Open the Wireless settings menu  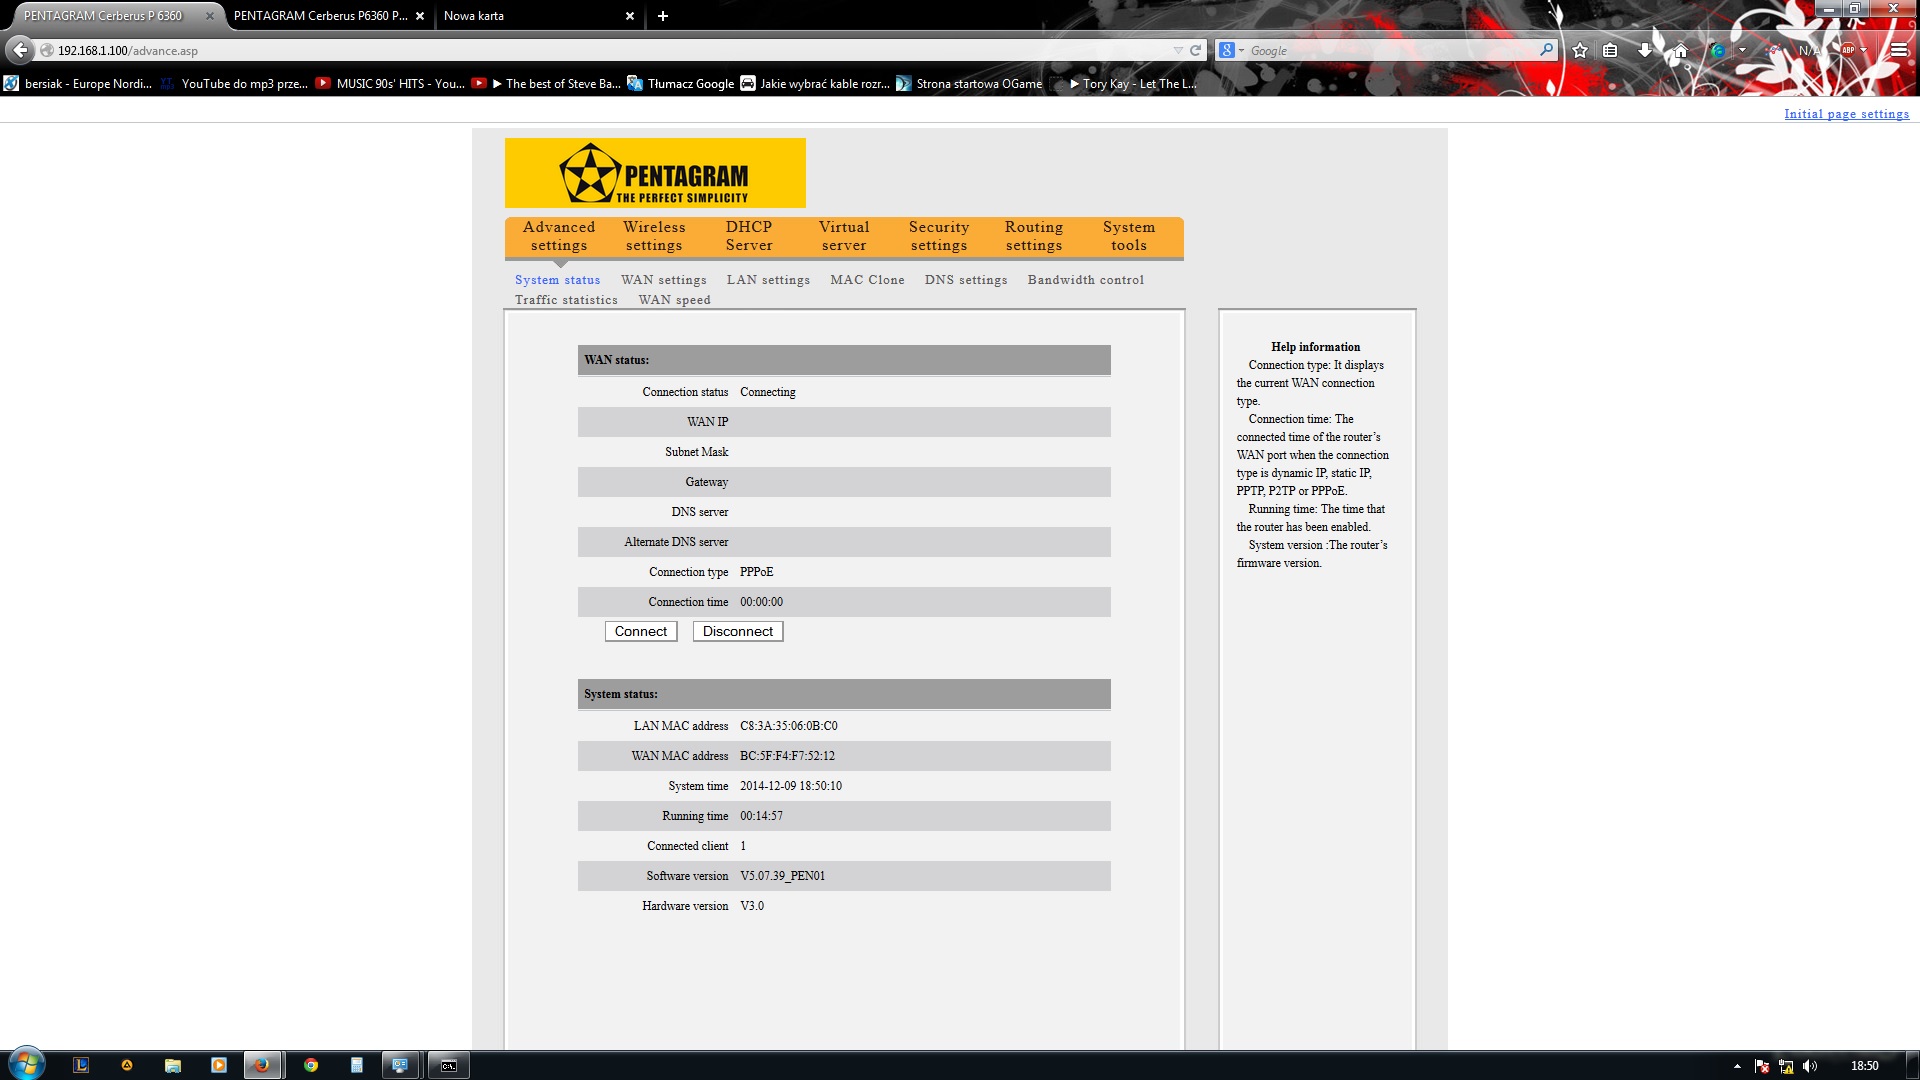point(654,237)
